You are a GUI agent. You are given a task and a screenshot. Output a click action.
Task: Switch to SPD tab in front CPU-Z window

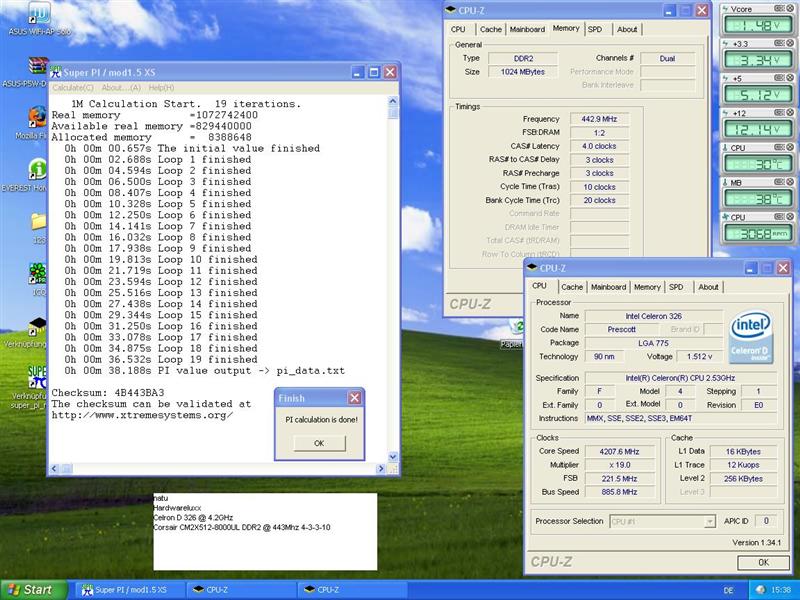676,287
